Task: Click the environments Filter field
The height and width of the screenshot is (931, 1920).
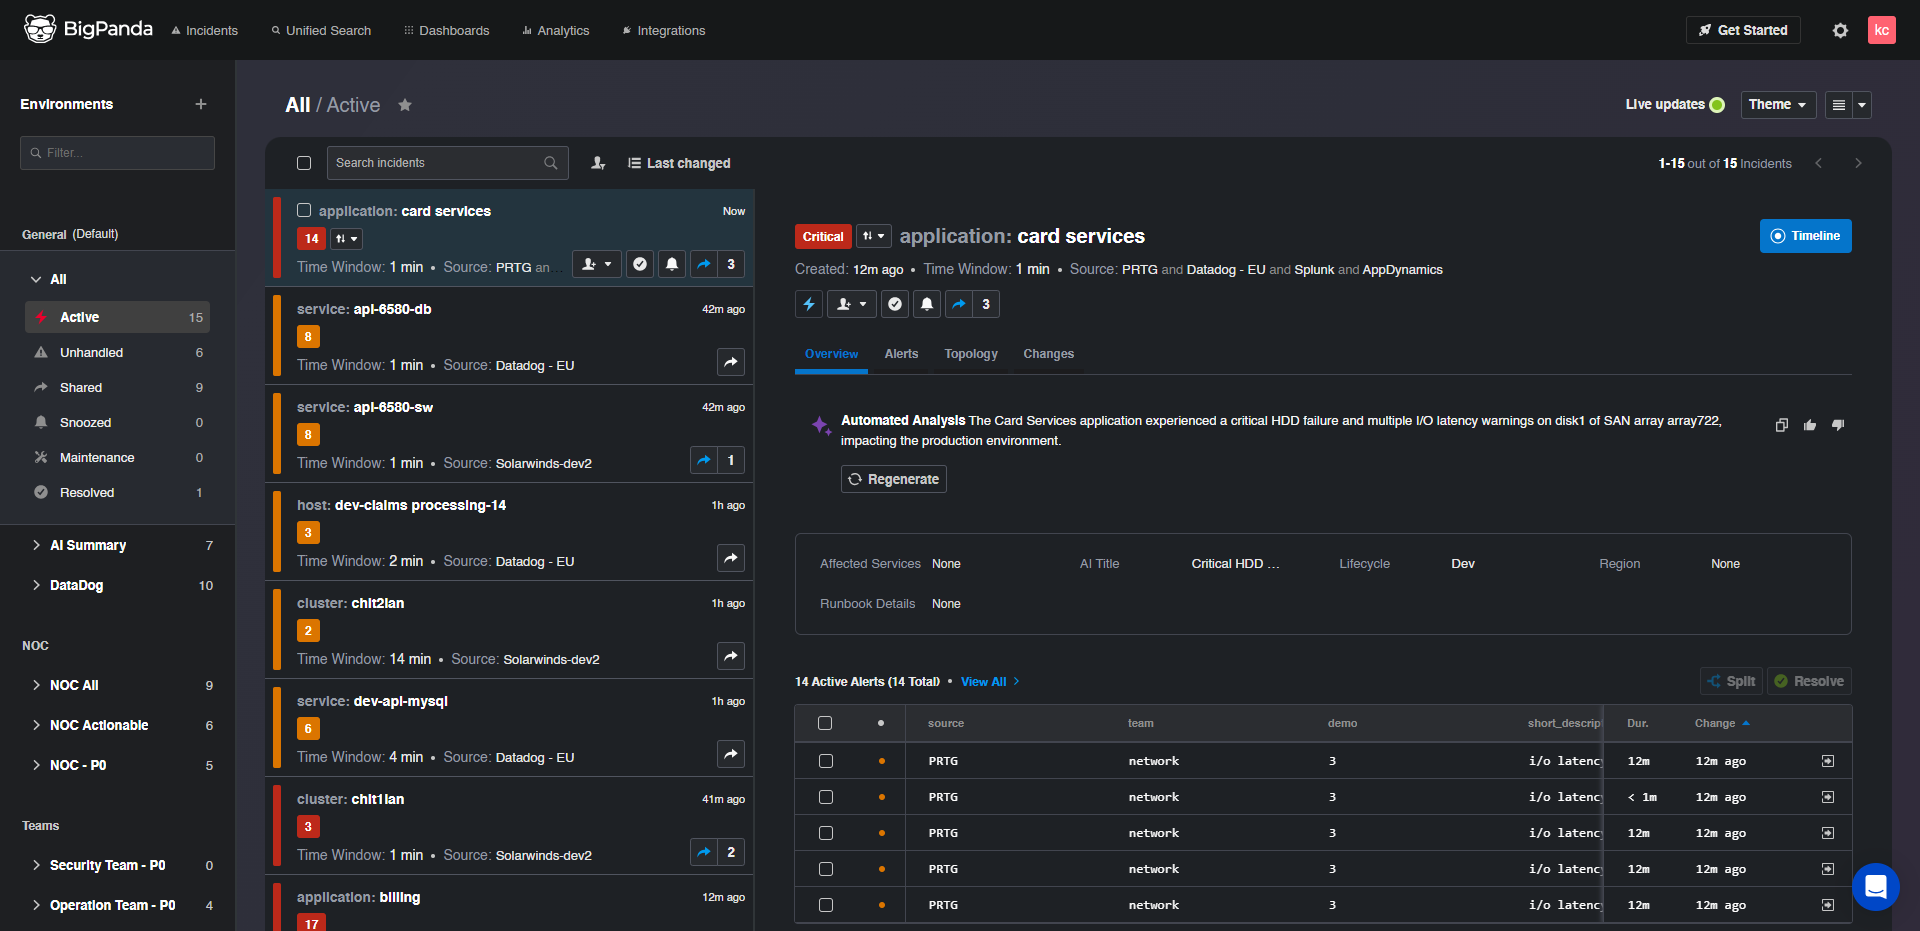Action: [117, 153]
